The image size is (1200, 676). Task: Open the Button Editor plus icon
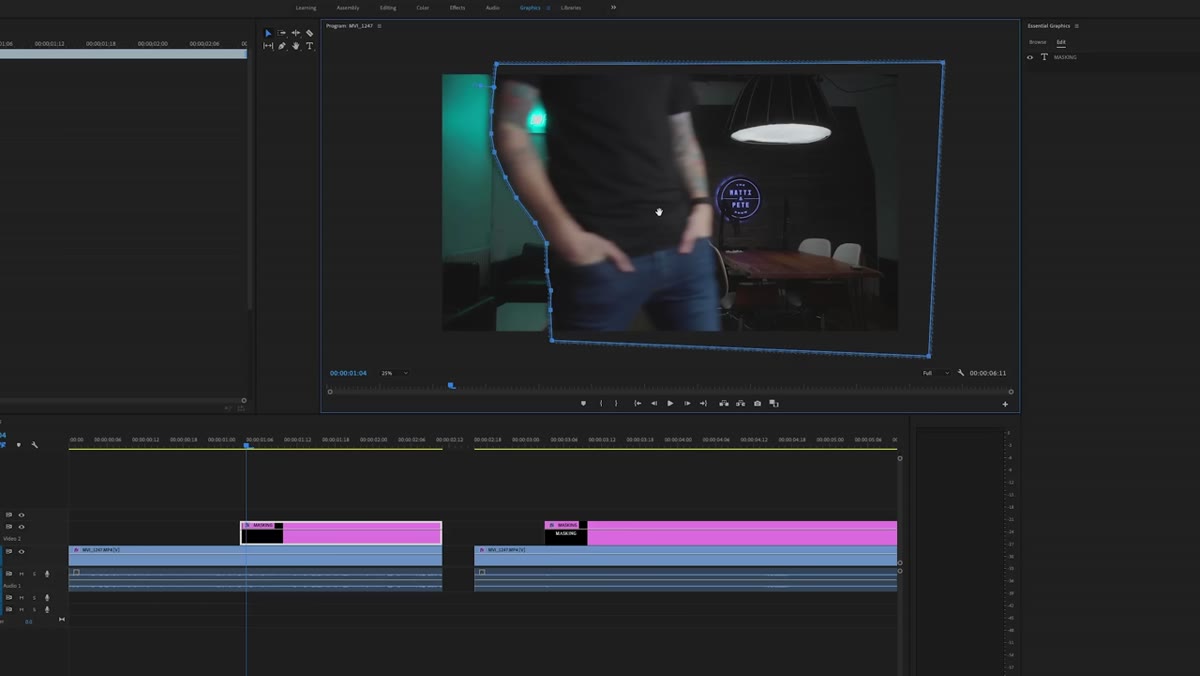pyautogui.click(x=1005, y=404)
